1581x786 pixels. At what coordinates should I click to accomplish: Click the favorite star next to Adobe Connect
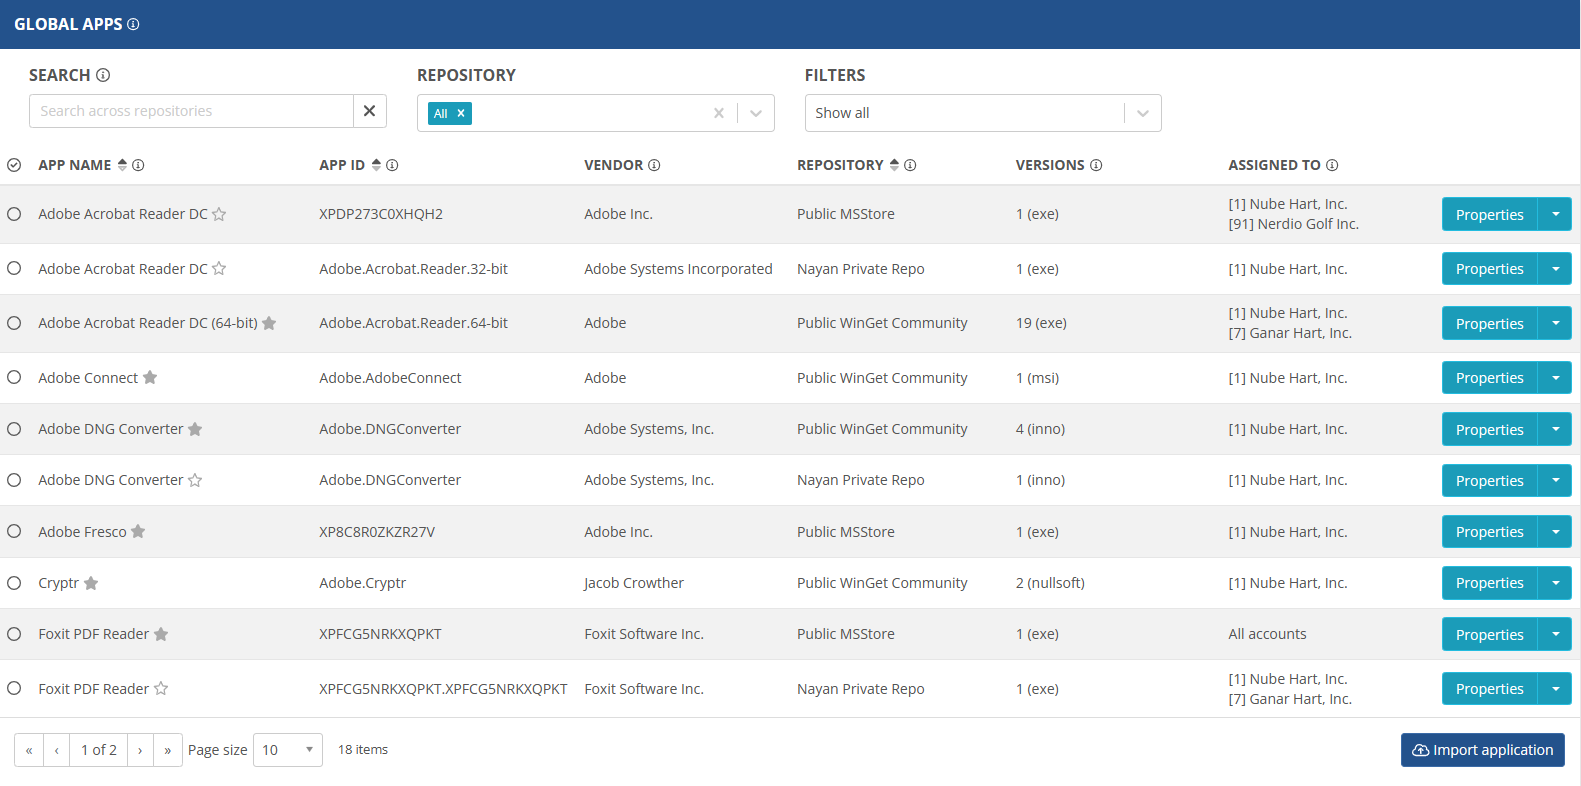[x=150, y=378]
